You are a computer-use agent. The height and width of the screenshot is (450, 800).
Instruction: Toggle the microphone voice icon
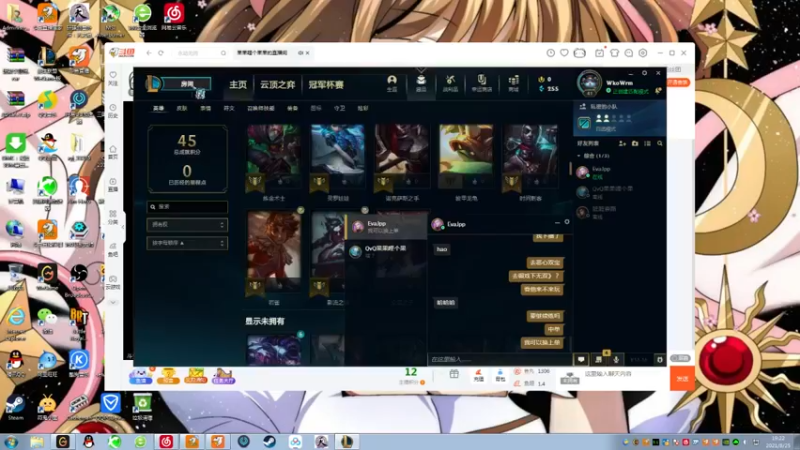[x=616, y=360]
